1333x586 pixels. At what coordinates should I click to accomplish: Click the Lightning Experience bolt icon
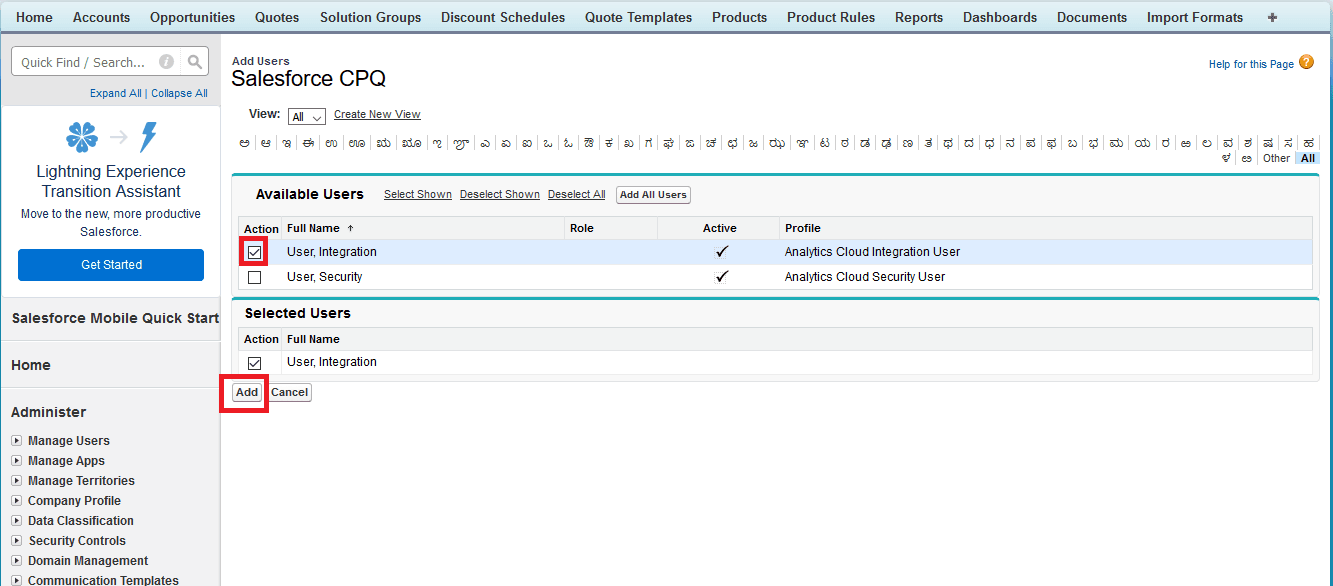click(x=149, y=137)
